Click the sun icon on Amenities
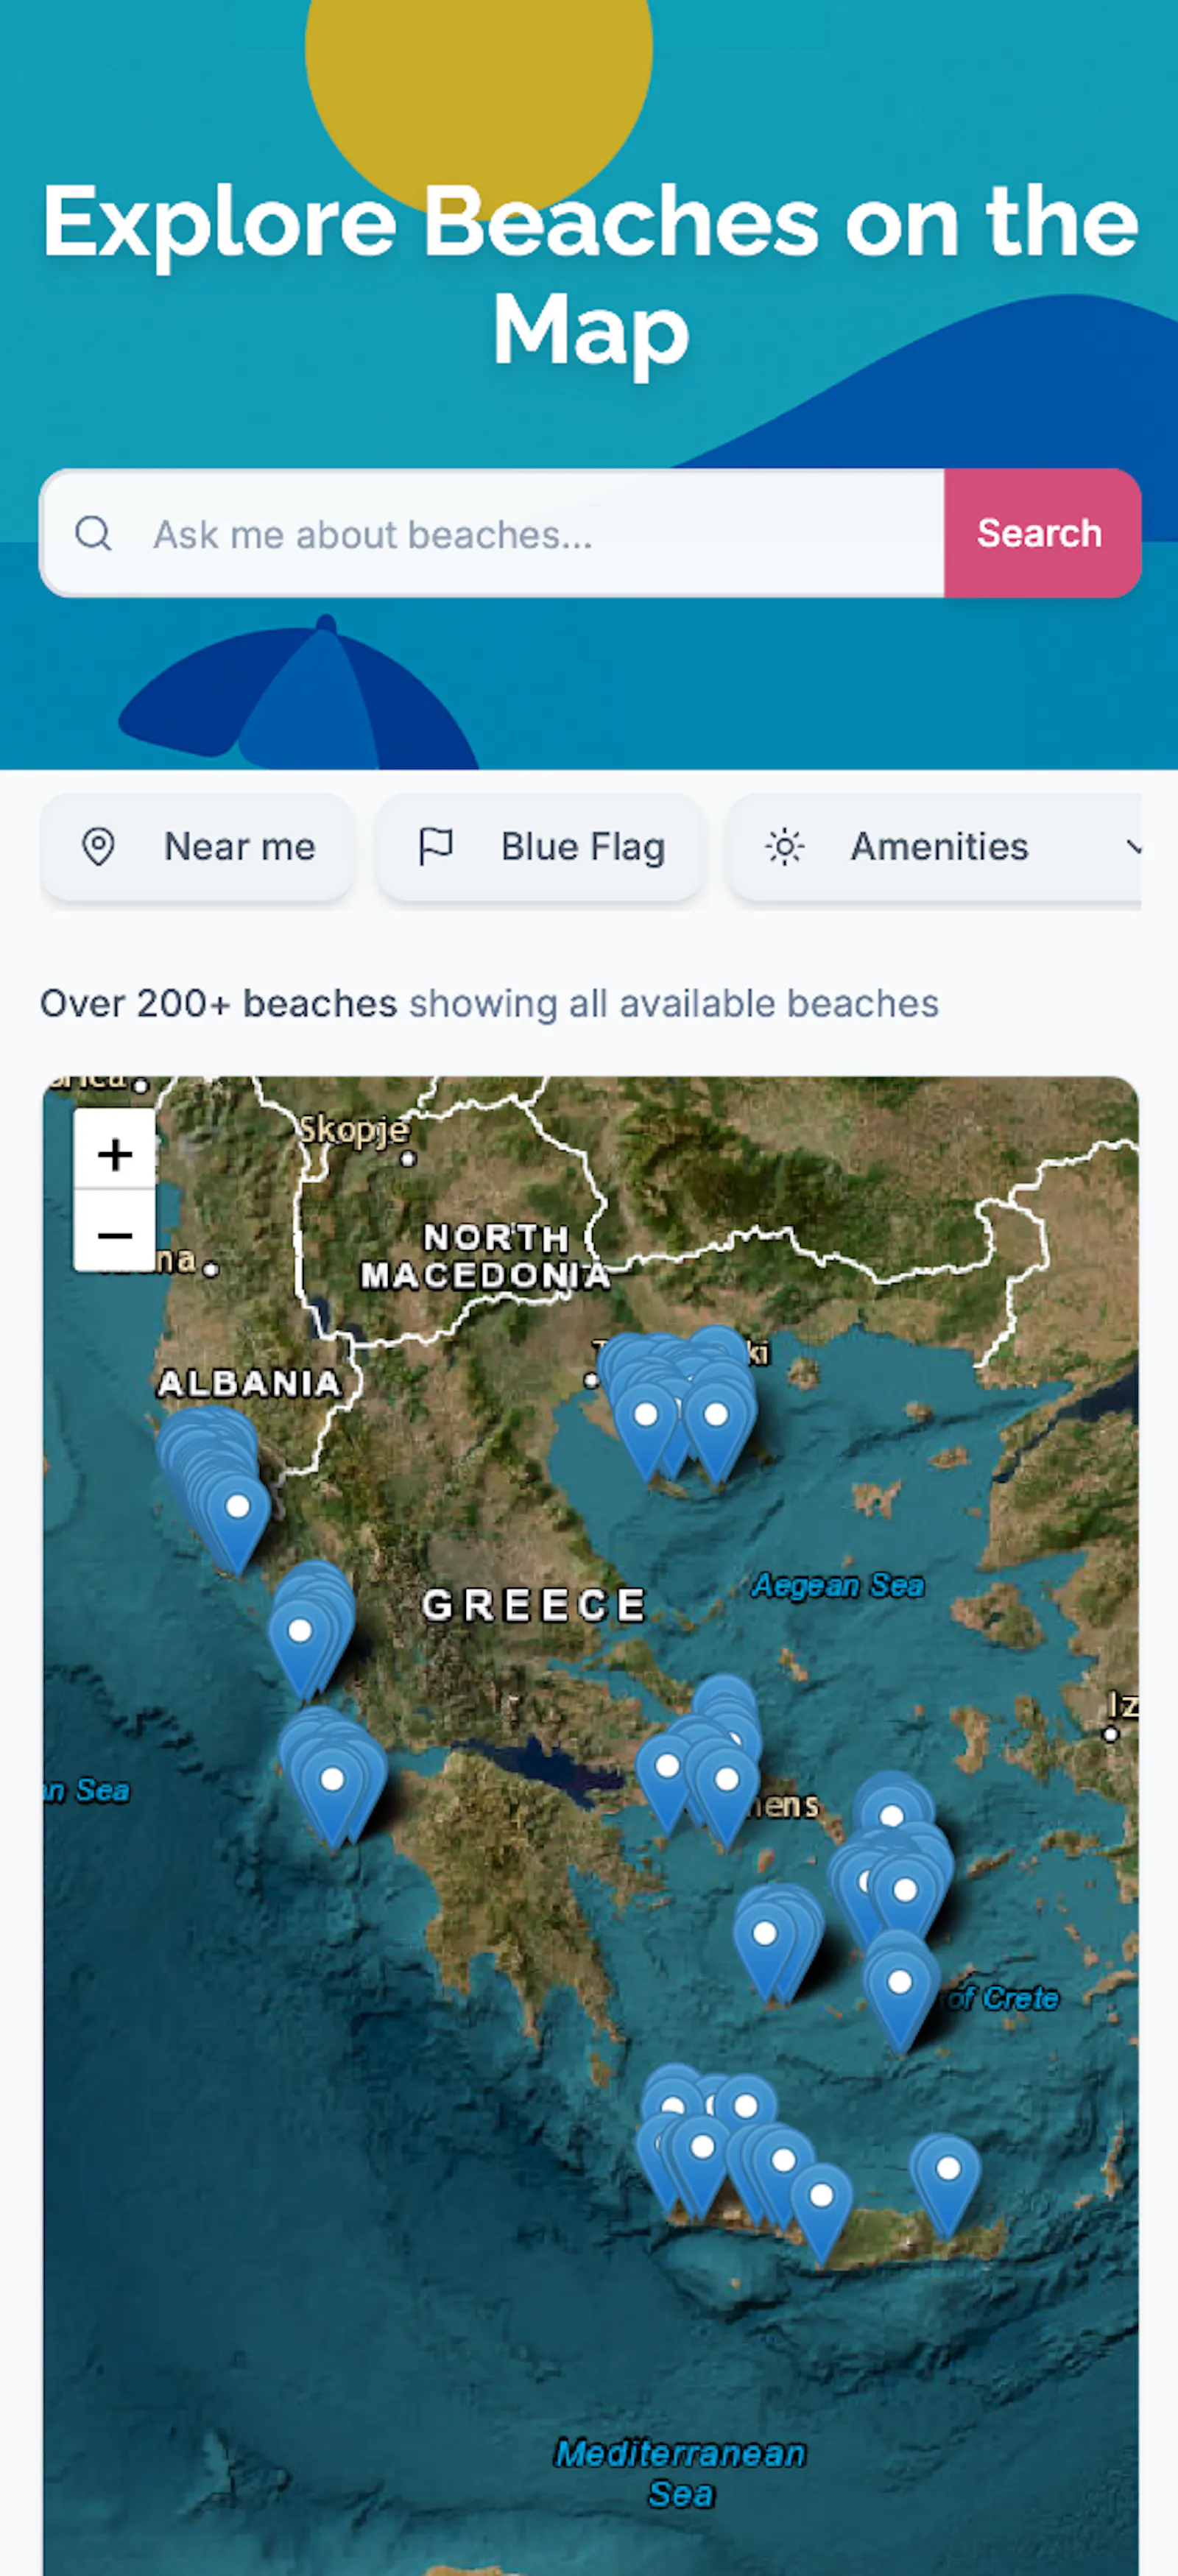This screenshot has width=1178, height=2576. 785,847
